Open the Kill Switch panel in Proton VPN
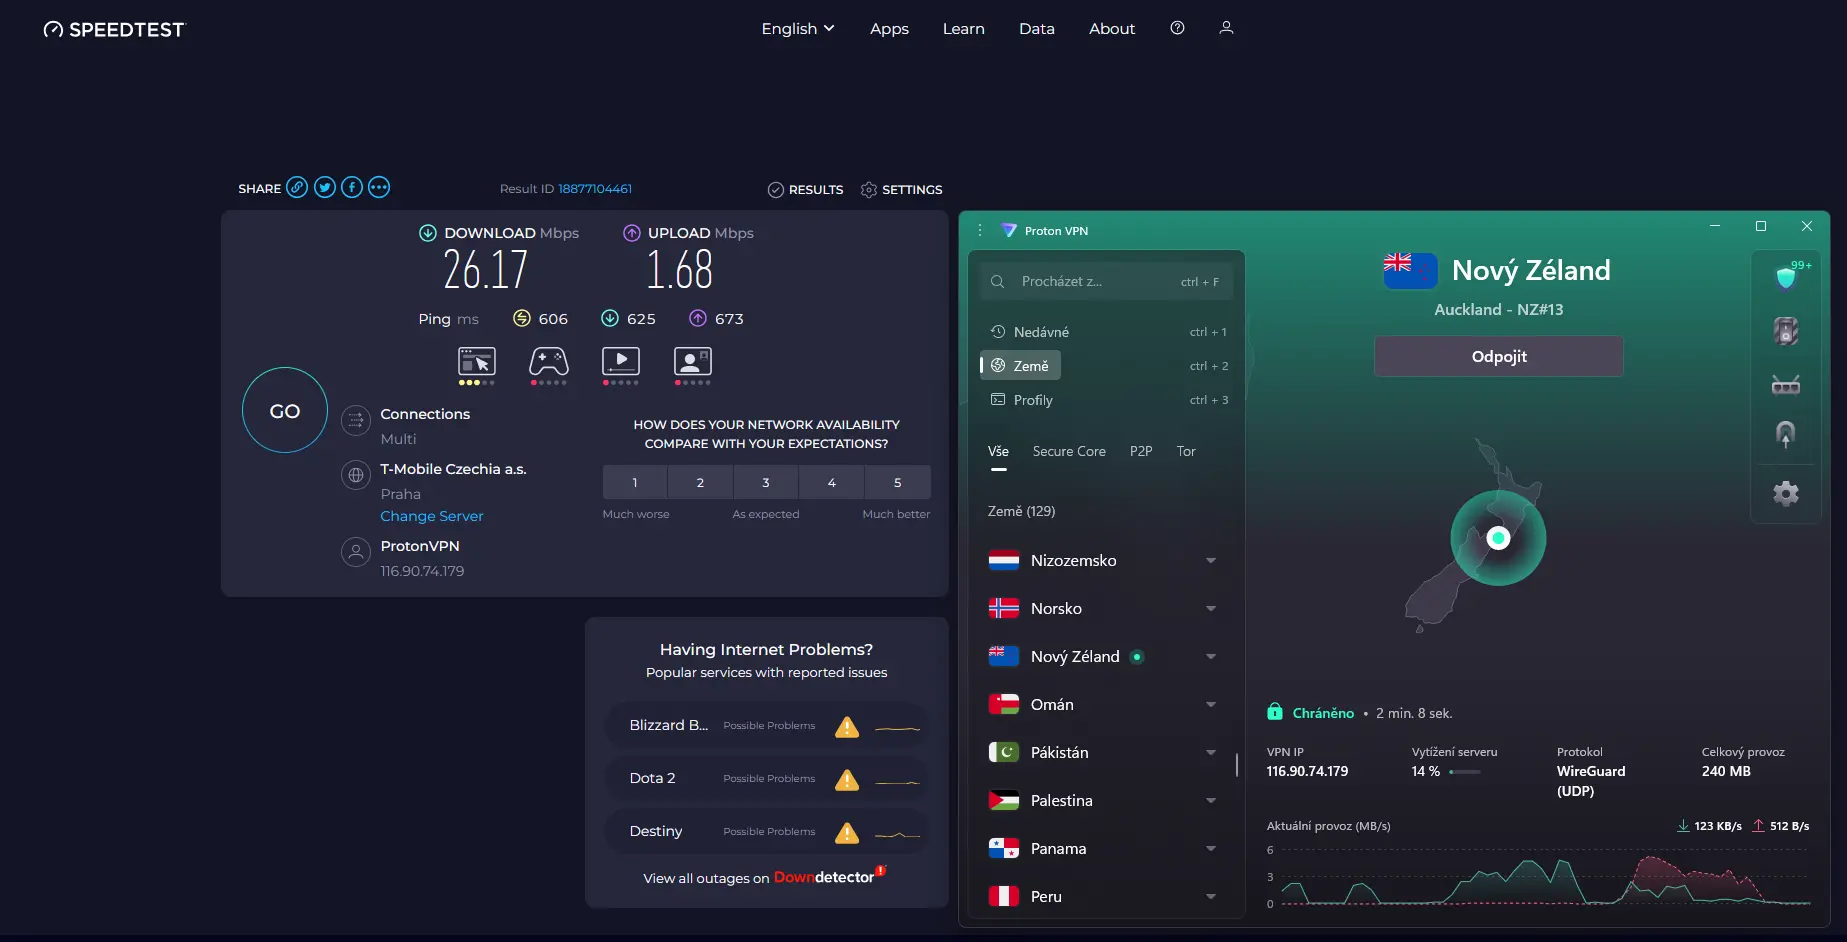This screenshot has width=1847, height=942. click(x=1786, y=331)
